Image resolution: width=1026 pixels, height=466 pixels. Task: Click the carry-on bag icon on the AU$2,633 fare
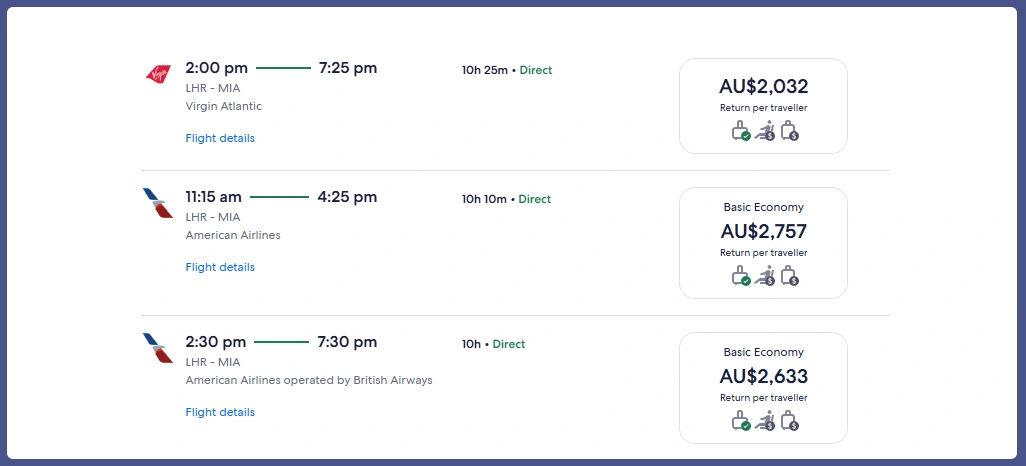pos(741,421)
